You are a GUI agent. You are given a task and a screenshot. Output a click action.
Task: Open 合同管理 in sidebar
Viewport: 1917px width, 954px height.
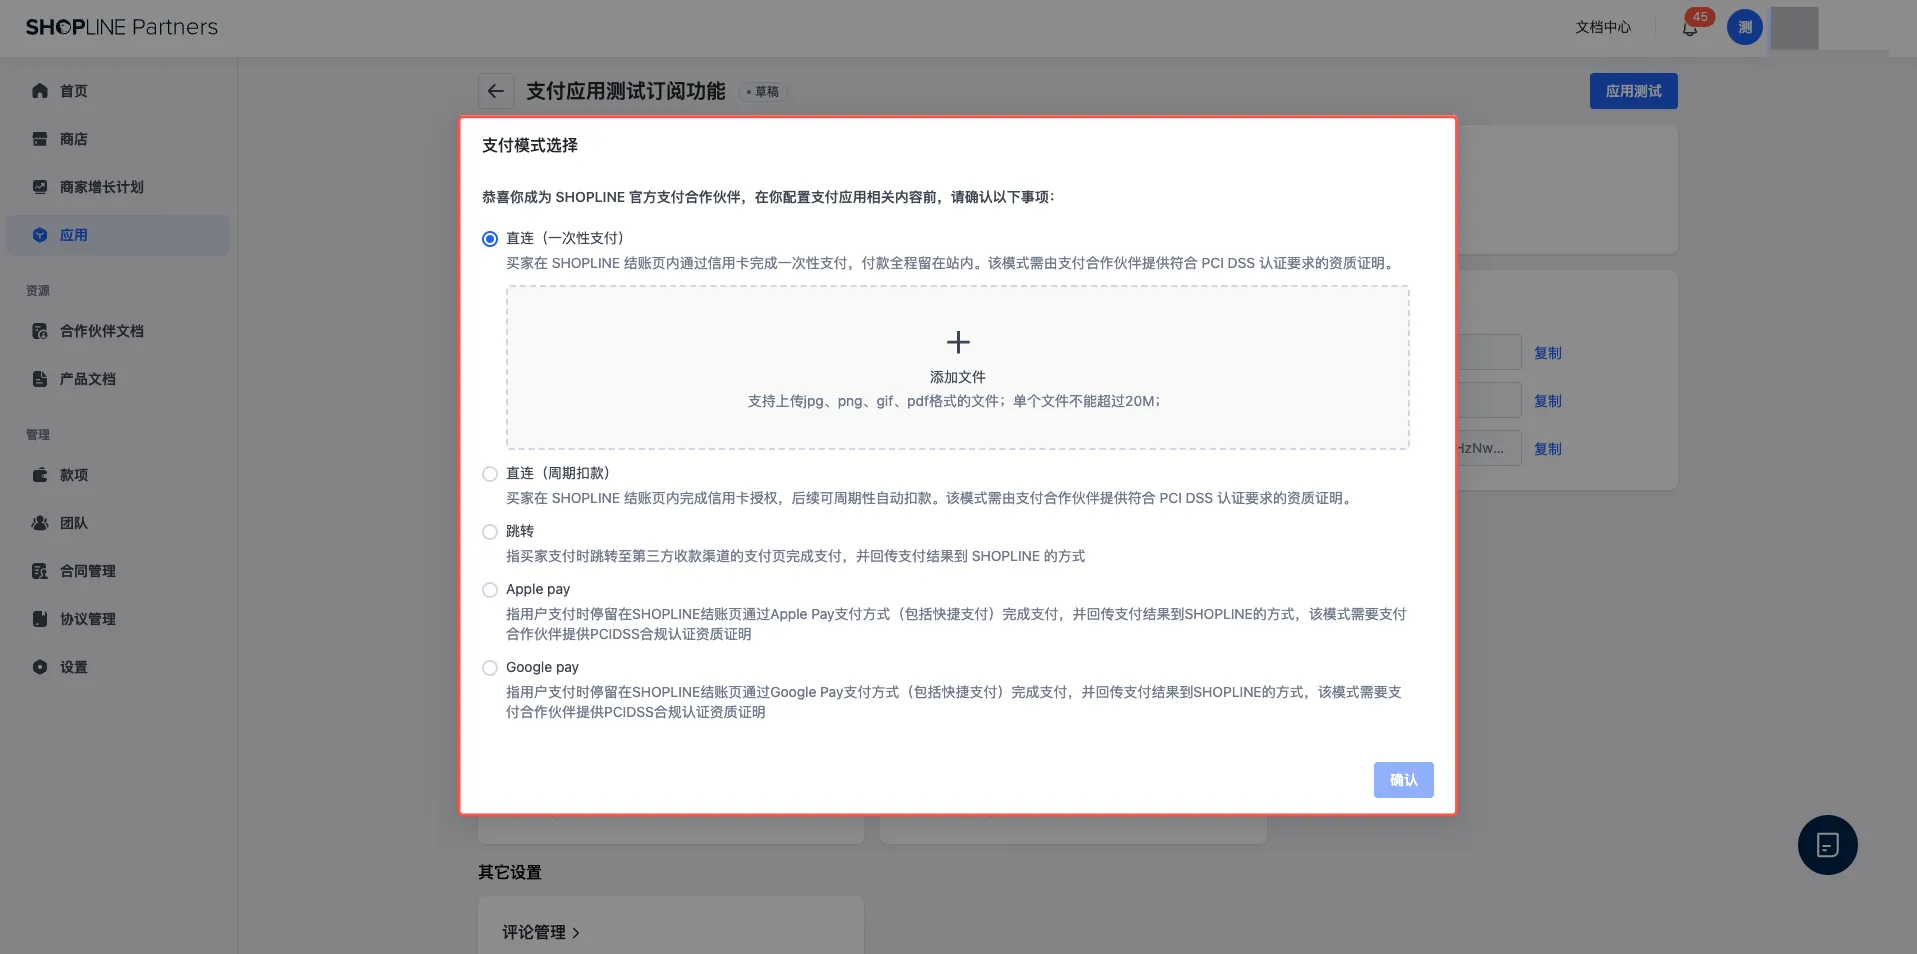(x=118, y=571)
